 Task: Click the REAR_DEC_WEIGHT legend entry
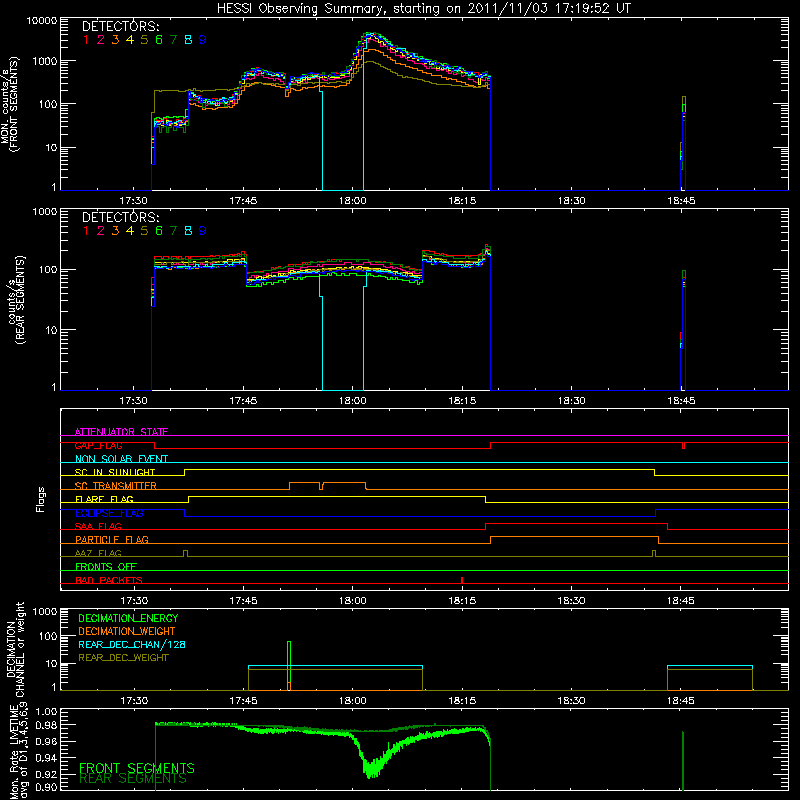pyautogui.click(x=123, y=658)
